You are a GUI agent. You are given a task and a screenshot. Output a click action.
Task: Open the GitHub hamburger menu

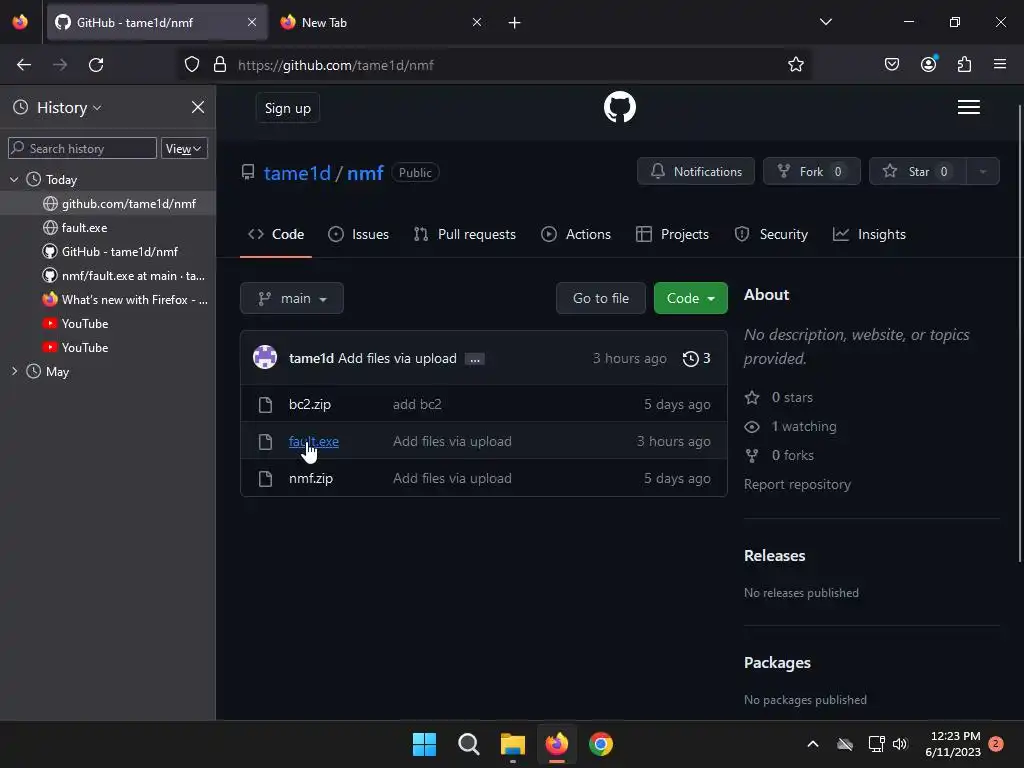968,107
